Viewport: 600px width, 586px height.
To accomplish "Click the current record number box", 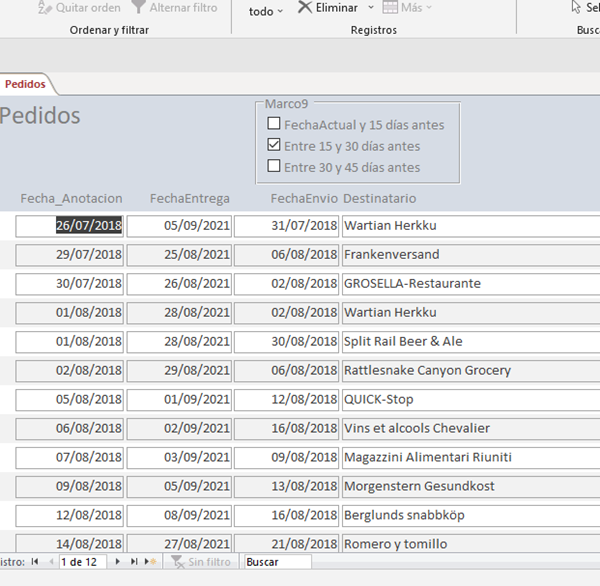I will click(82, 562).
